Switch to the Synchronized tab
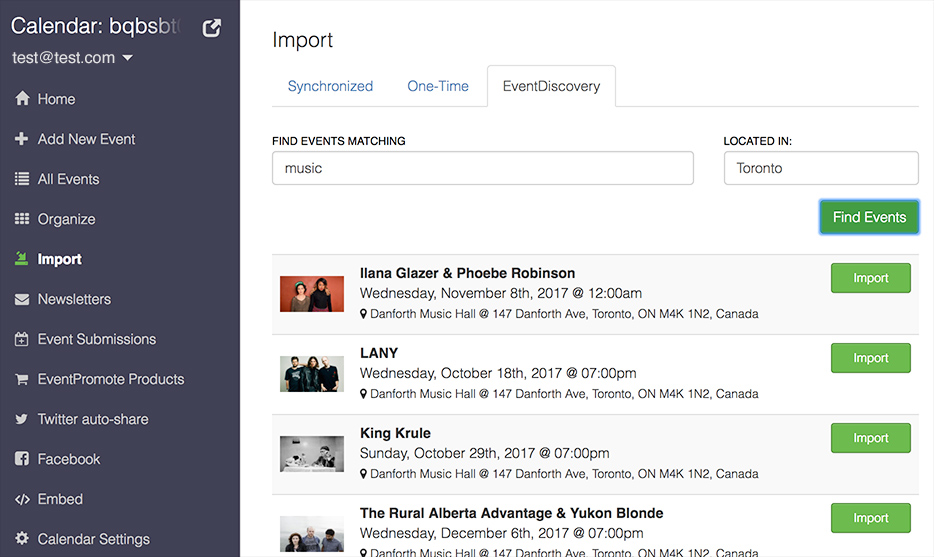The image size is (934, 557). [330, 86]
